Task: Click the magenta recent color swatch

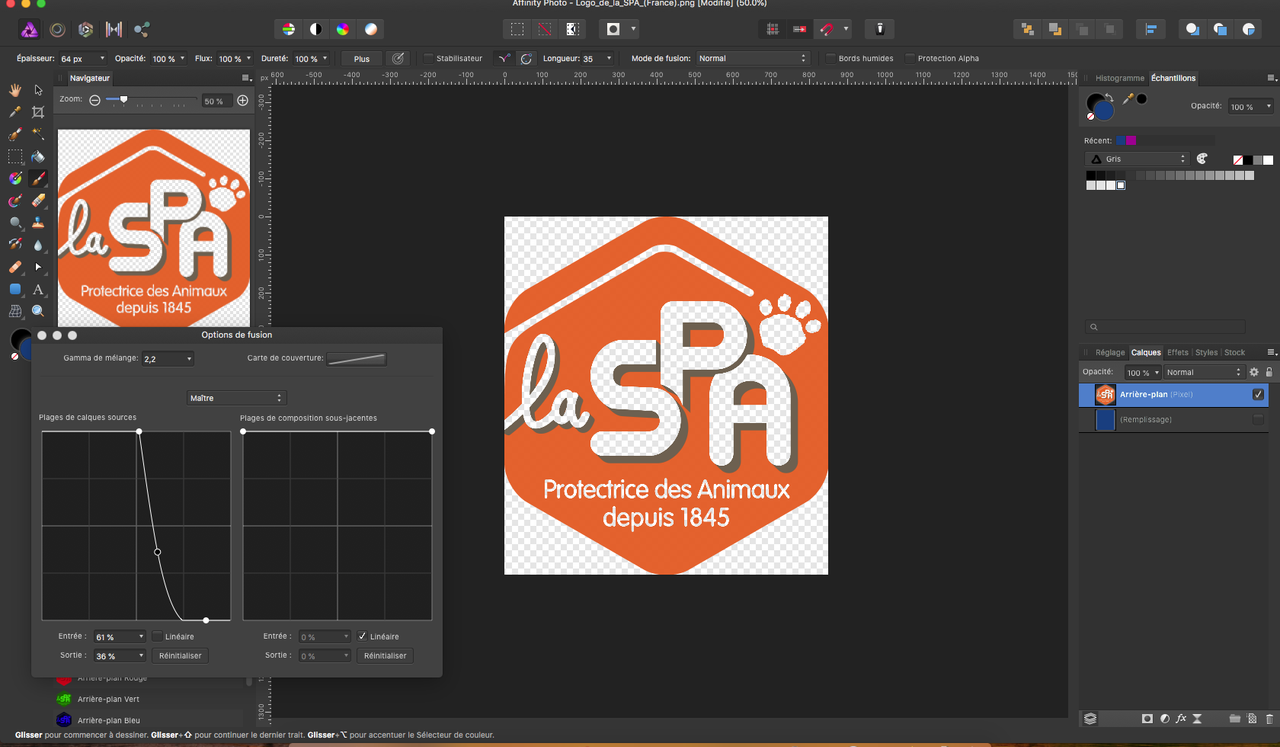Action: coord(1131,141)
